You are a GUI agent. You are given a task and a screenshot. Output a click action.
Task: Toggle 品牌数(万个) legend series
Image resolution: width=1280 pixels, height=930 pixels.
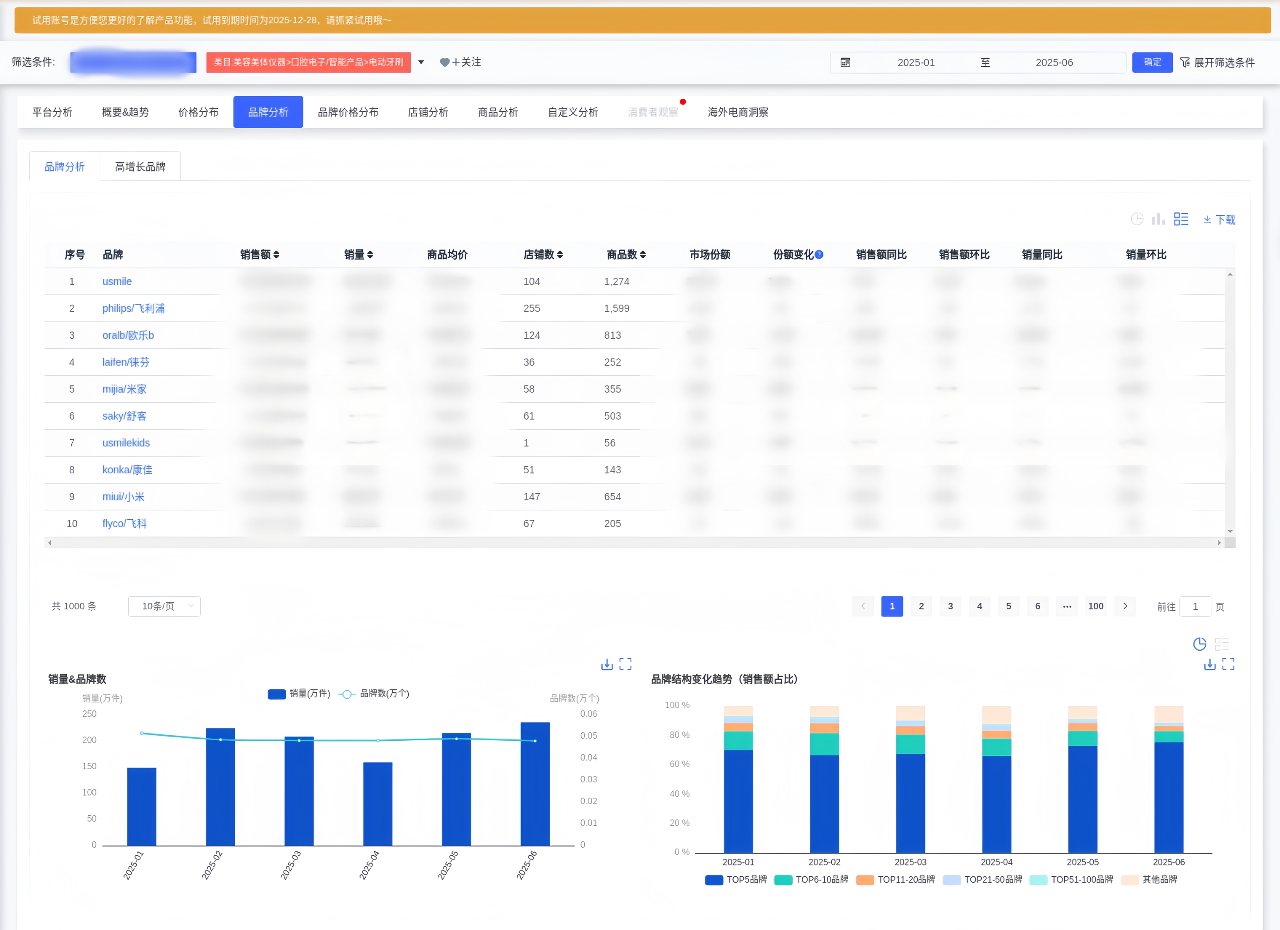[374, 694]
